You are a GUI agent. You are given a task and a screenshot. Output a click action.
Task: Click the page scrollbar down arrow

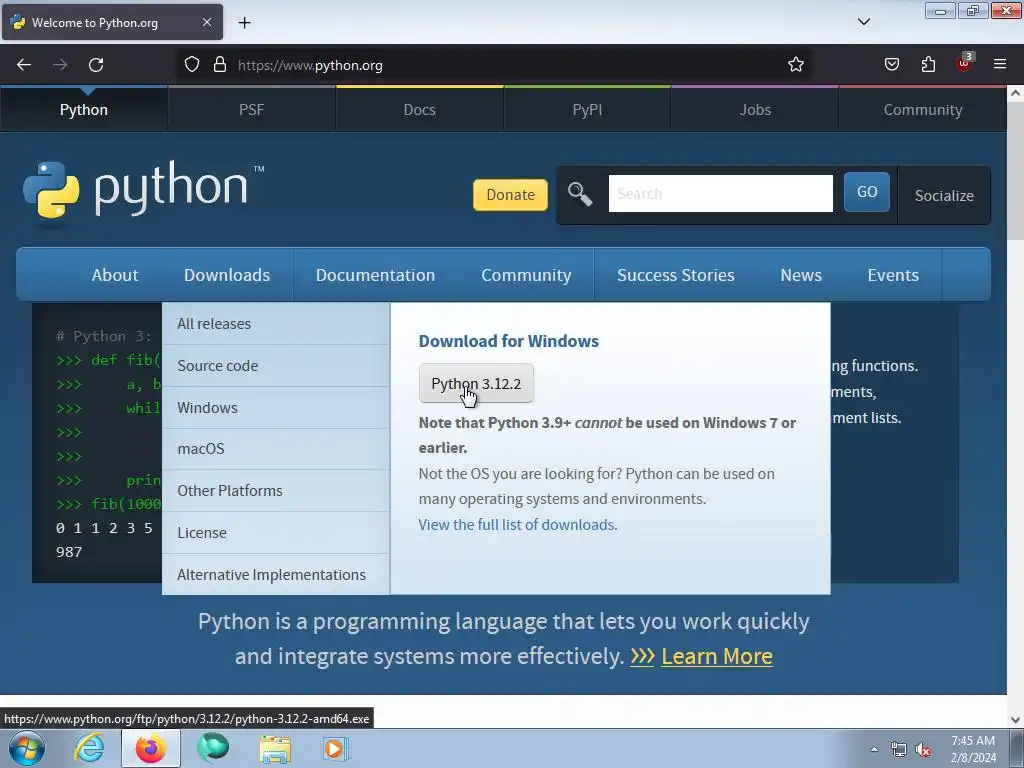(x=1015, y=720)
